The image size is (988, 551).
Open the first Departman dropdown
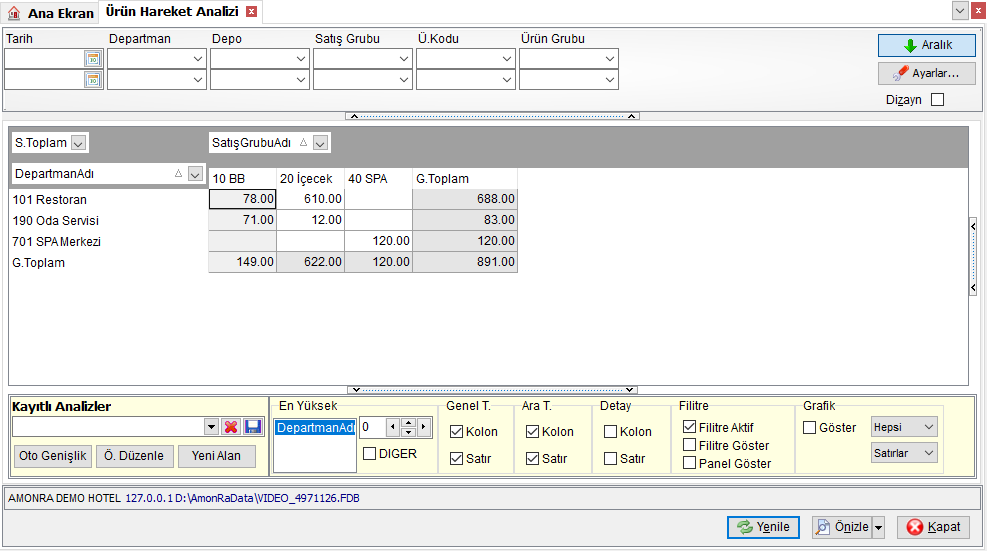[198, 59]
